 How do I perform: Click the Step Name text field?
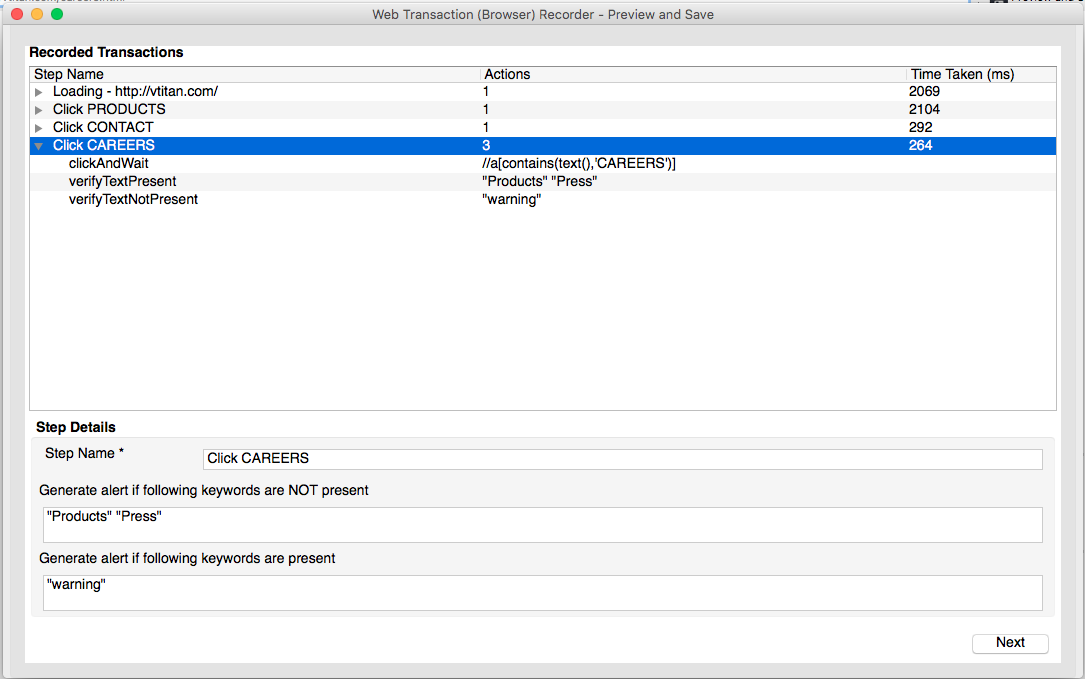click(622, 459)
